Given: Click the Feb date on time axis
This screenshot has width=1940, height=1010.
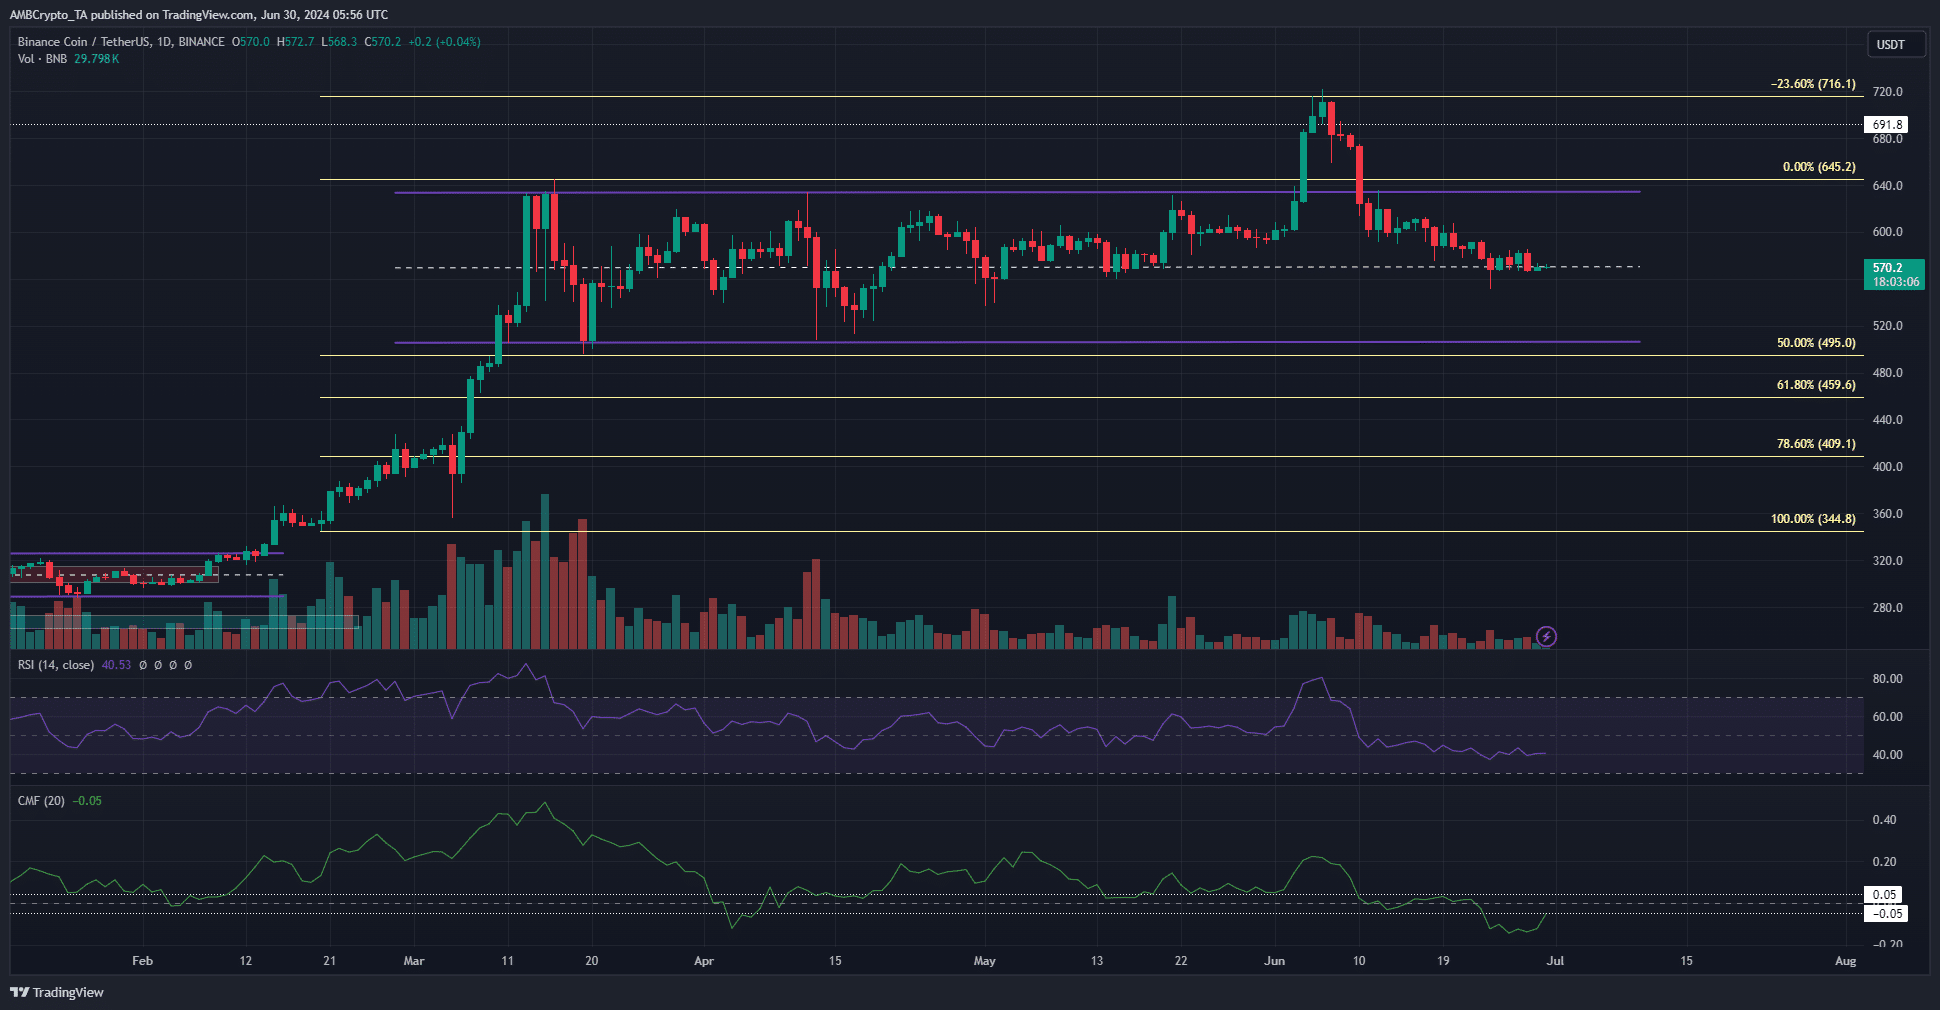Looking at the screenshot, I should tap(142, 961).
